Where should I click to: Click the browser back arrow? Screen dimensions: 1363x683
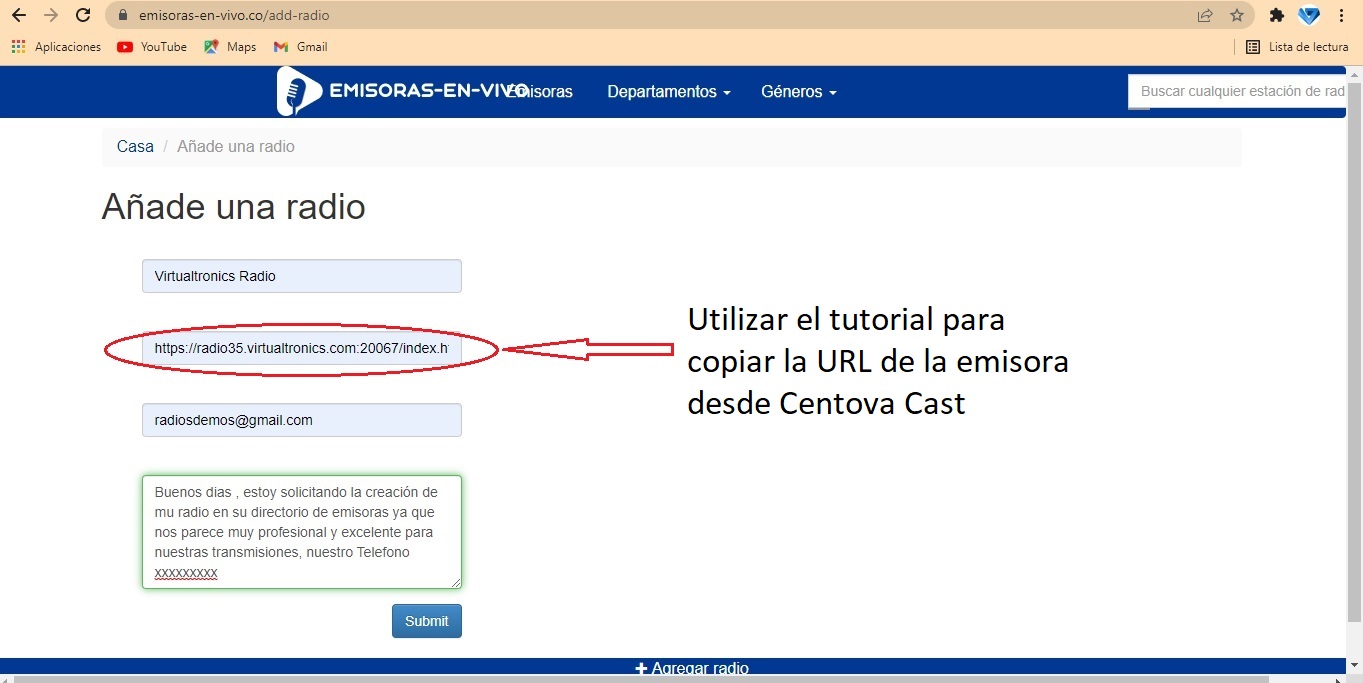[18, 15]
